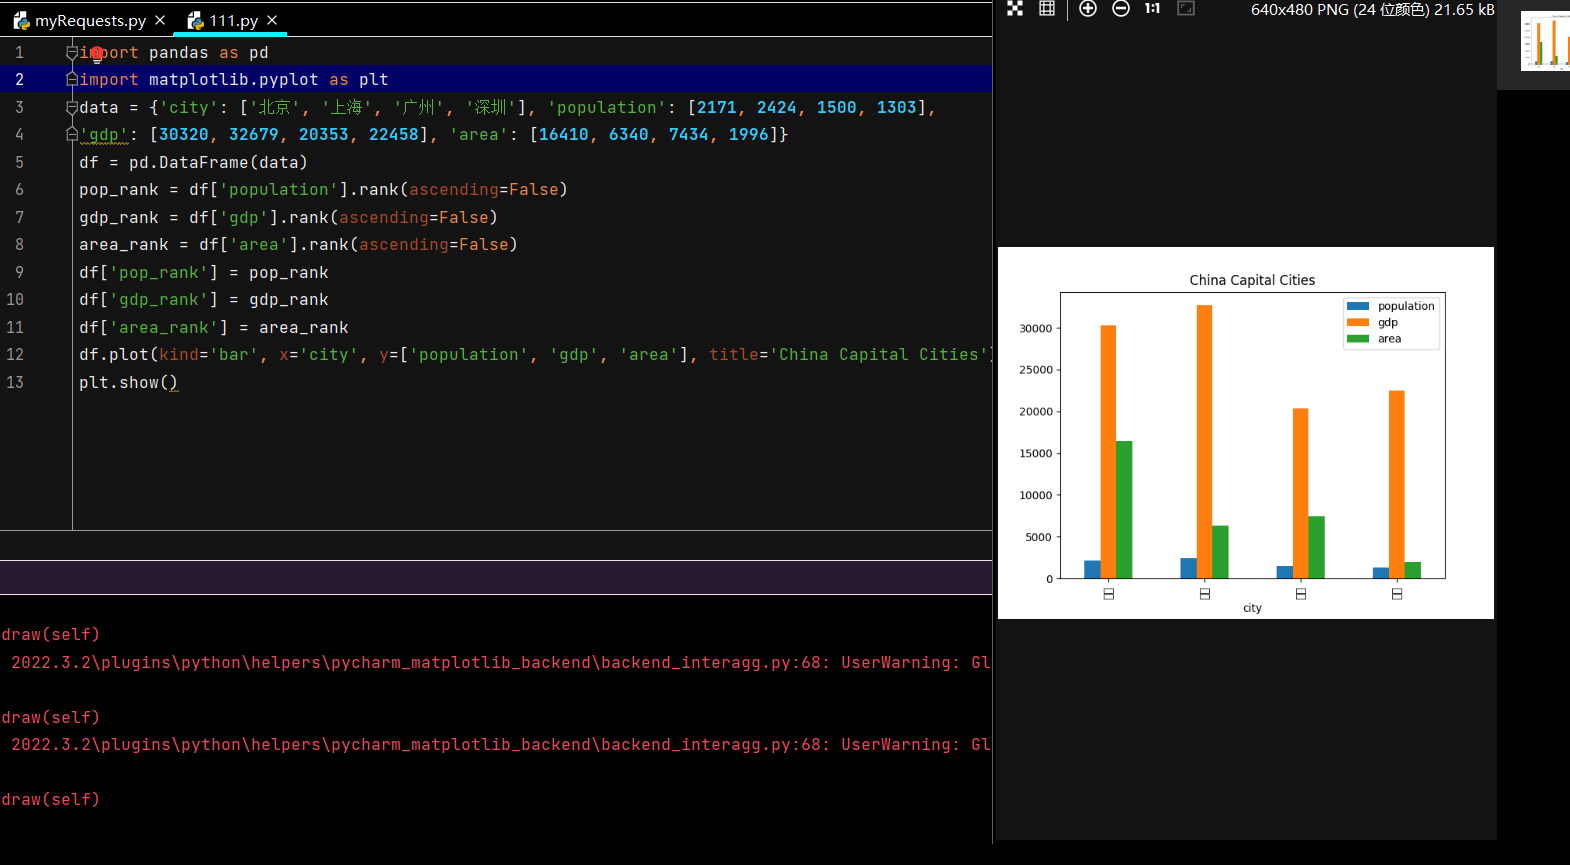Click the fold end marker on line 2
This screenshot has height=865, width=1570.
(71, 79)
